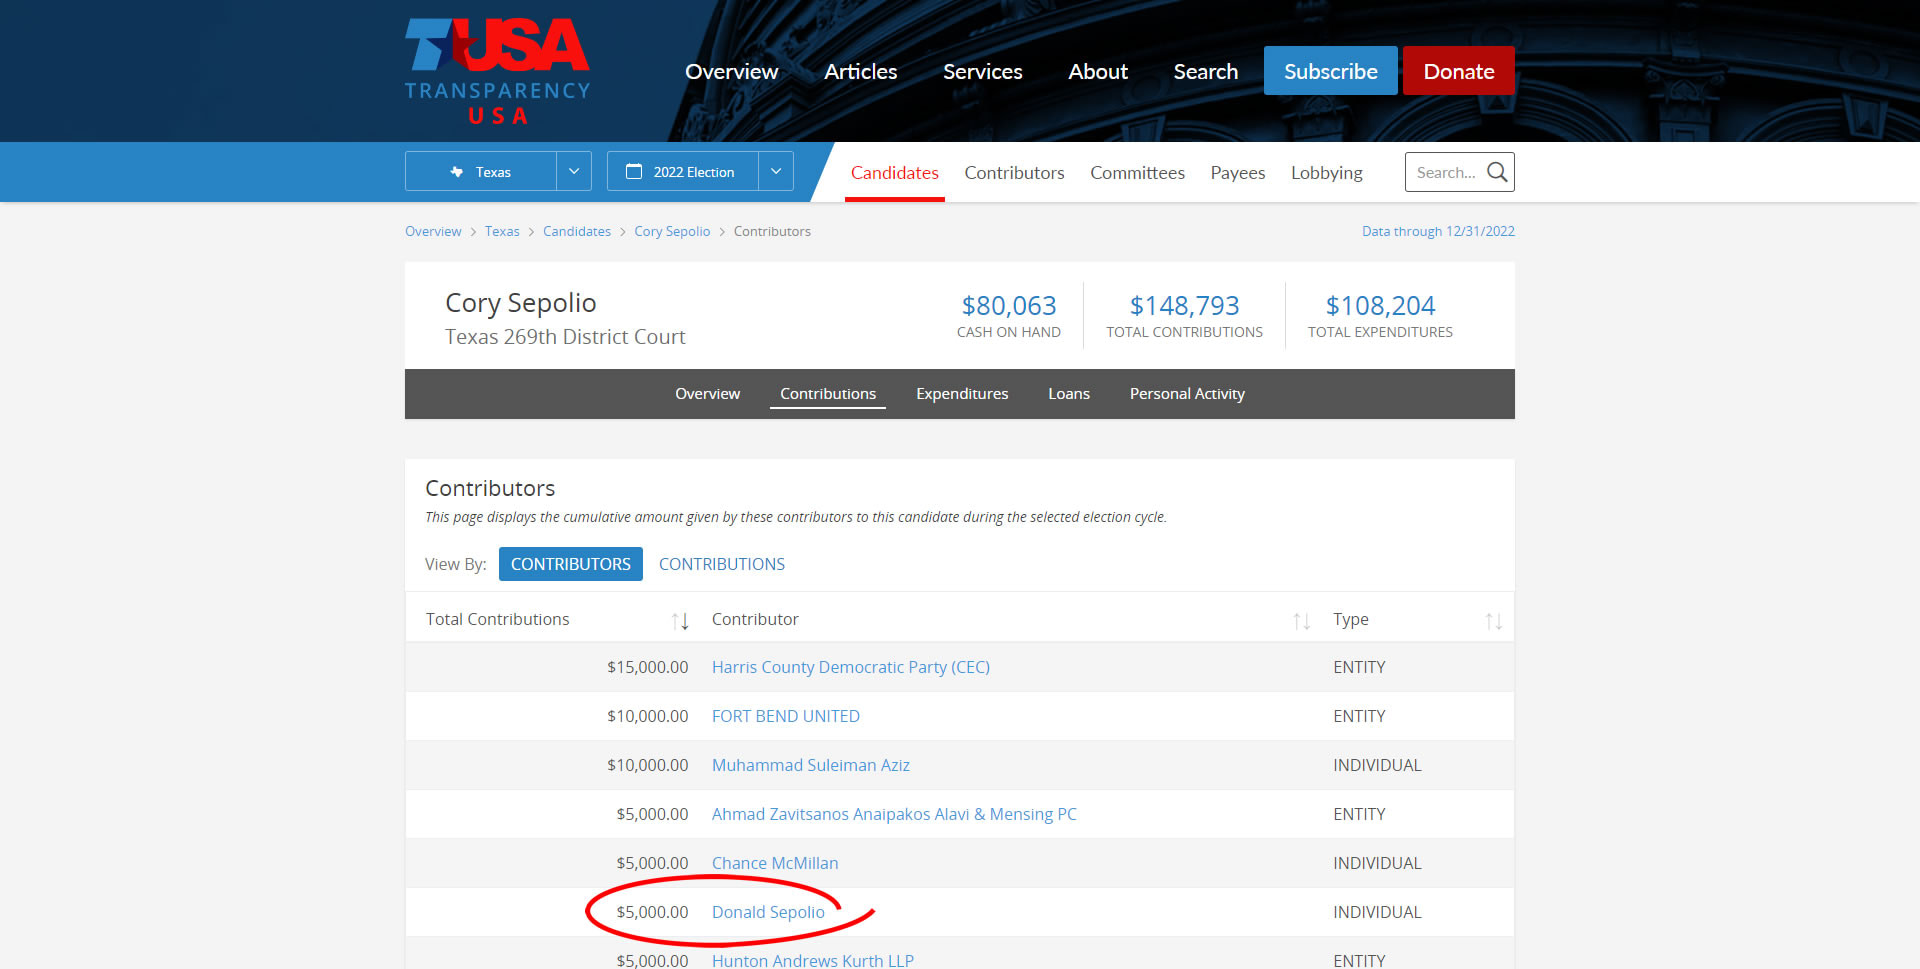1920x969 pixels.
Task: Select the Committees tab
Action: [1137, 172]
